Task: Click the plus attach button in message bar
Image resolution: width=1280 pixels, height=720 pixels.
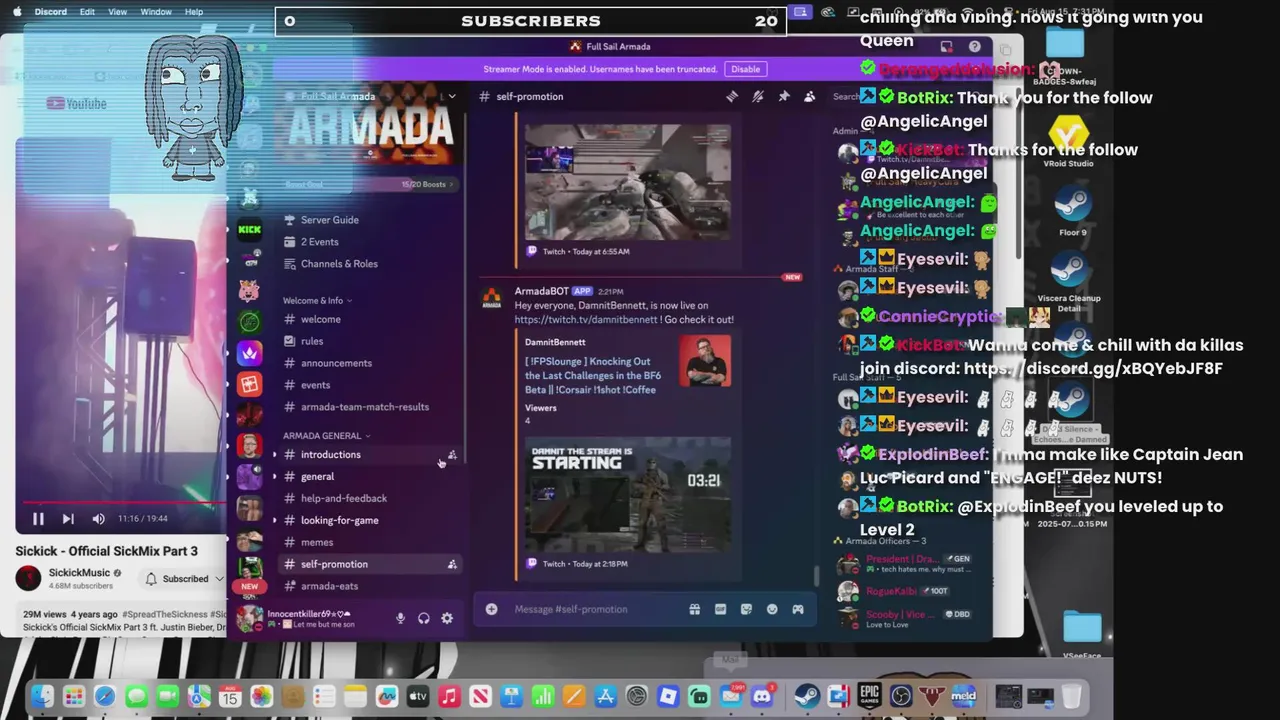Action: tap(491, 609)
